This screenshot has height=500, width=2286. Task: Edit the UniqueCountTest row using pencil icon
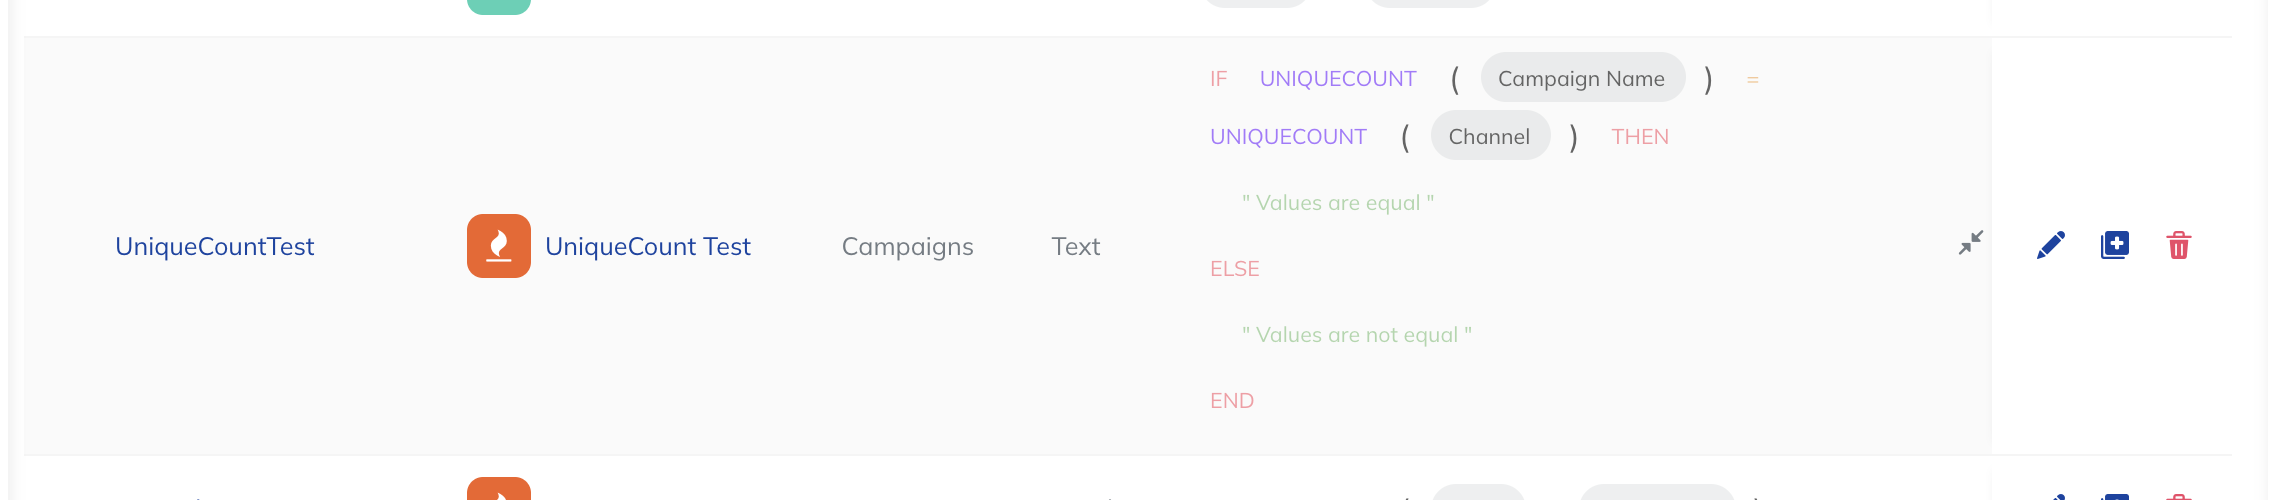click(x=2050, y=245)
